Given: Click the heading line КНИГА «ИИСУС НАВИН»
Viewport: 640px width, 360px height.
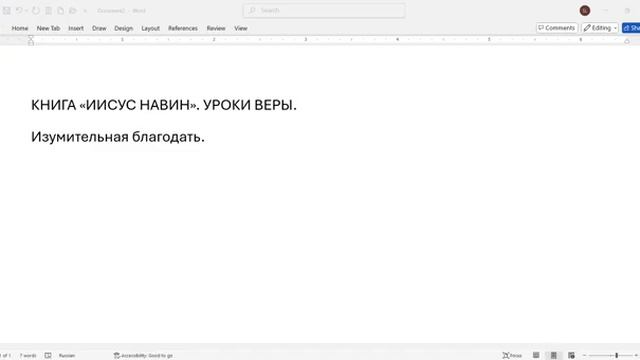Looking at the screenshot, I should [164, 105].
